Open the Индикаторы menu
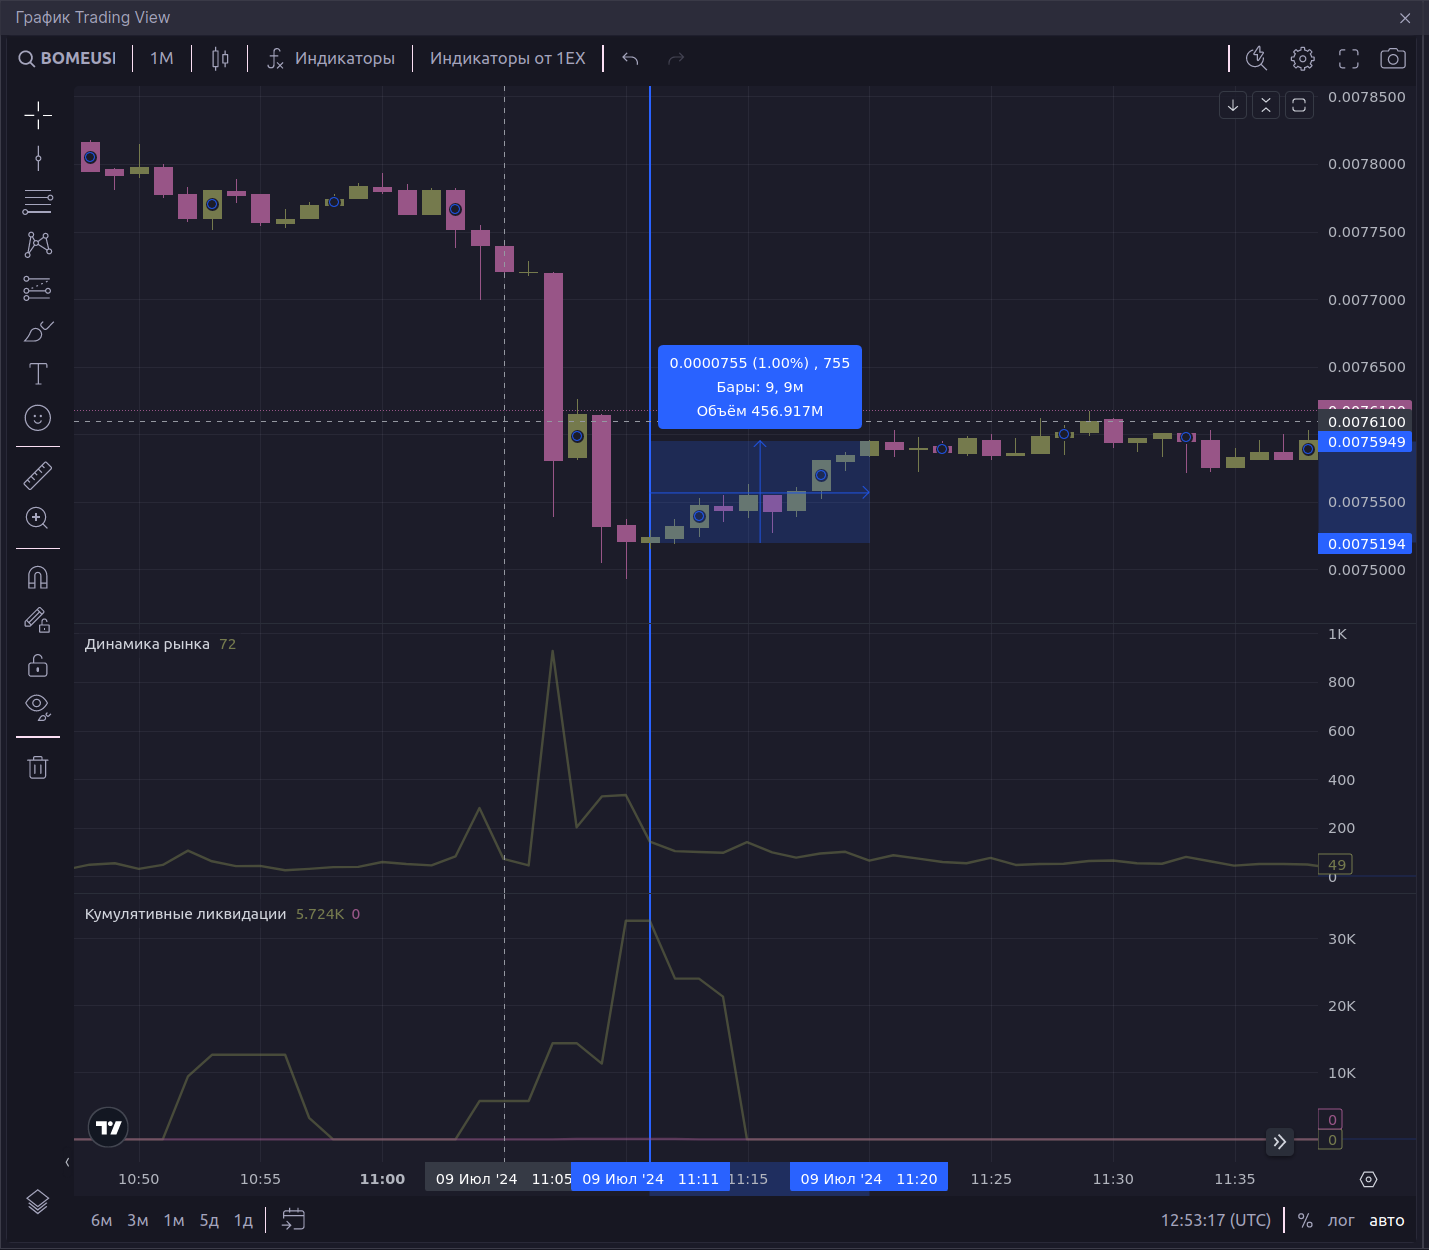Screen dimensions: 1429x1250 tap(331, 59)
